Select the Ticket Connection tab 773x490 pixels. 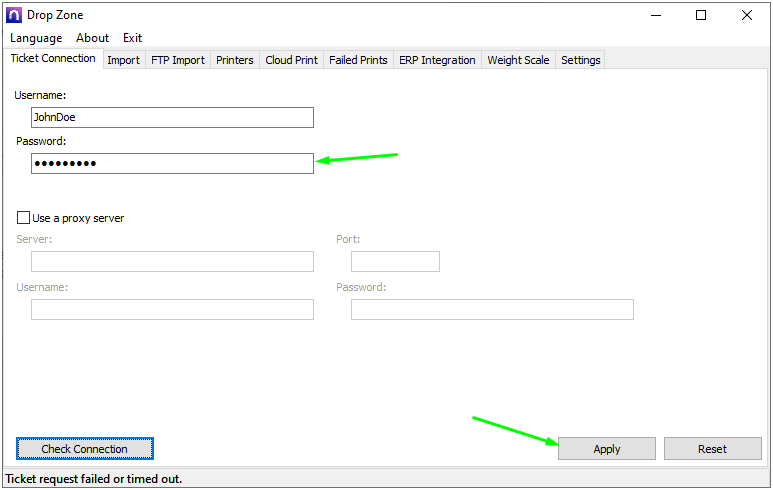(x=53, y=59)
